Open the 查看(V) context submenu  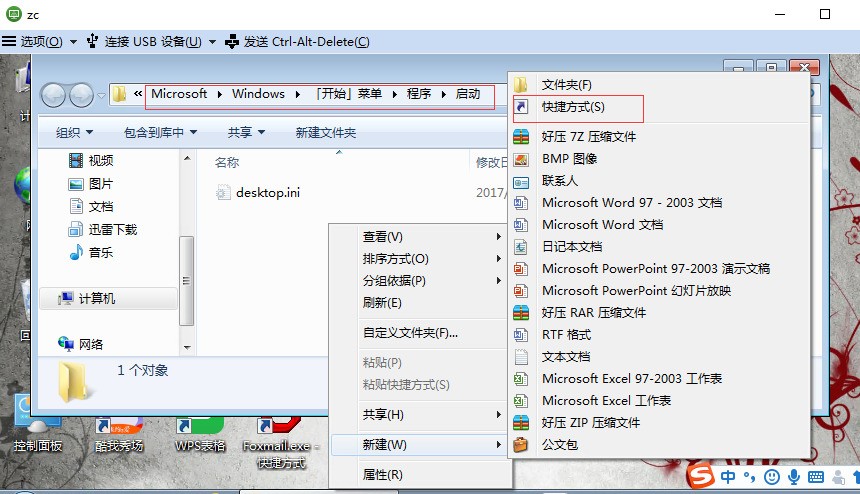(432, 236)
